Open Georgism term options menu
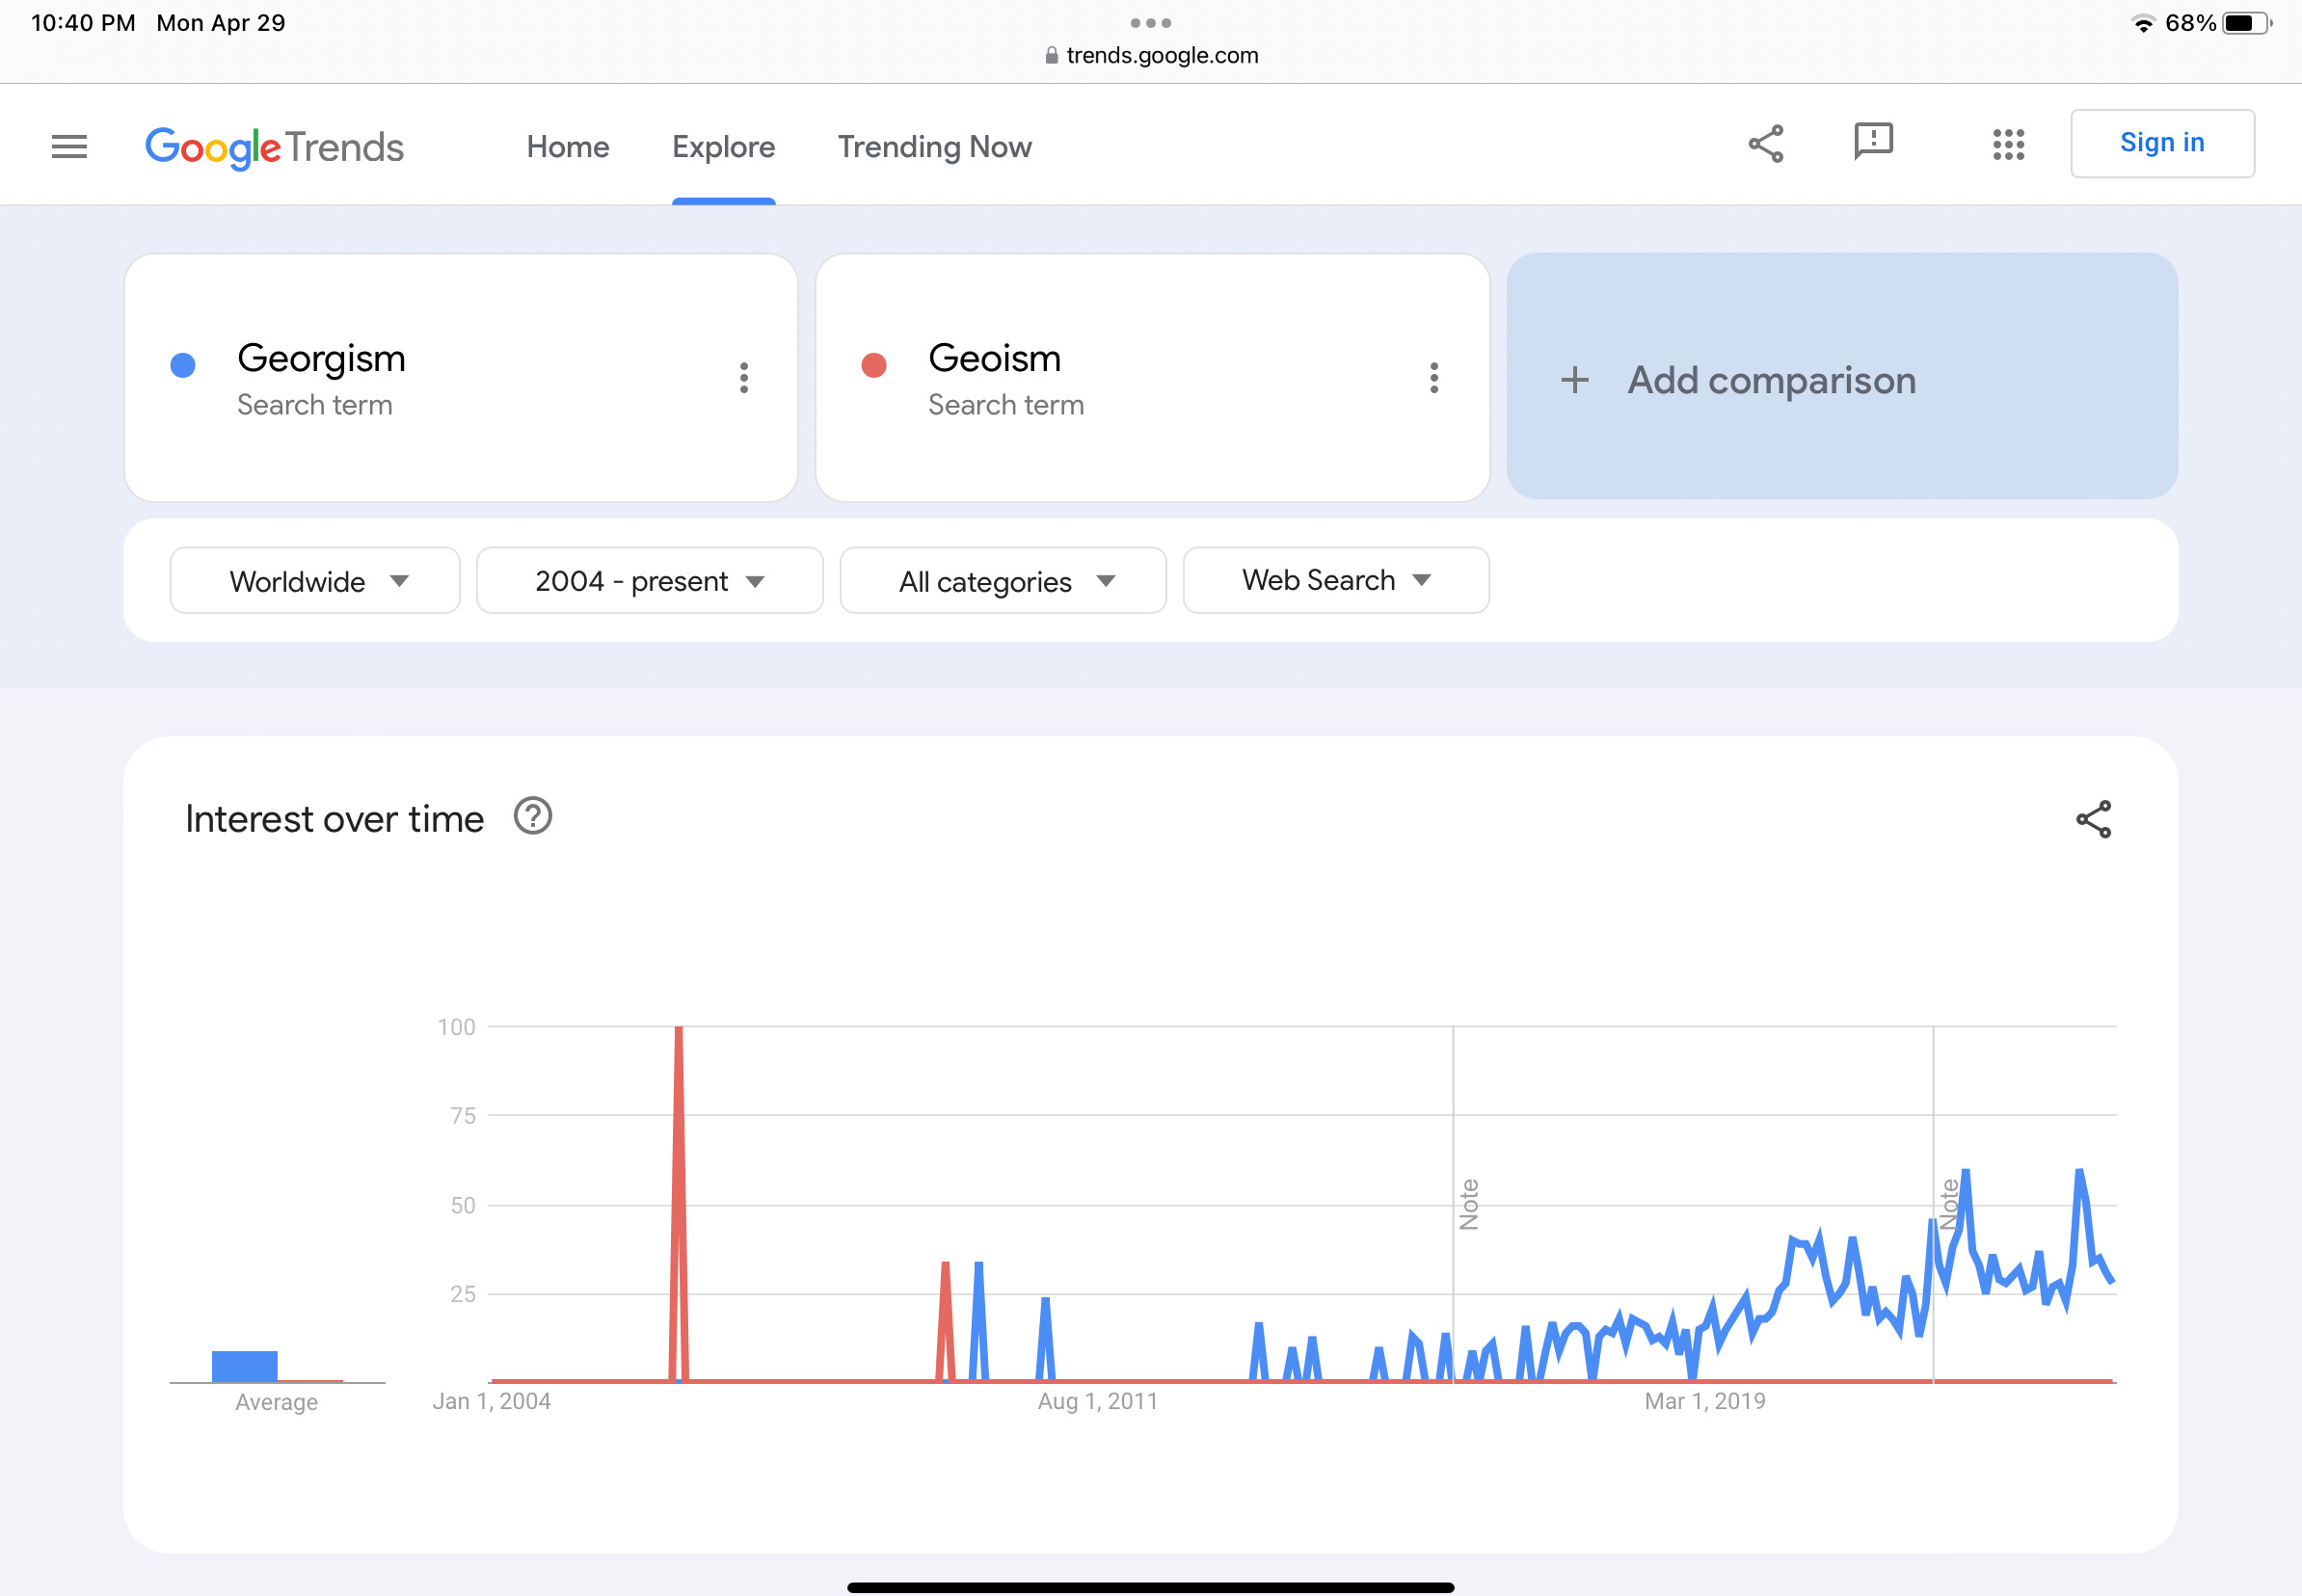The height and width of the screenshot is (1596, 2302). [743, 378]
